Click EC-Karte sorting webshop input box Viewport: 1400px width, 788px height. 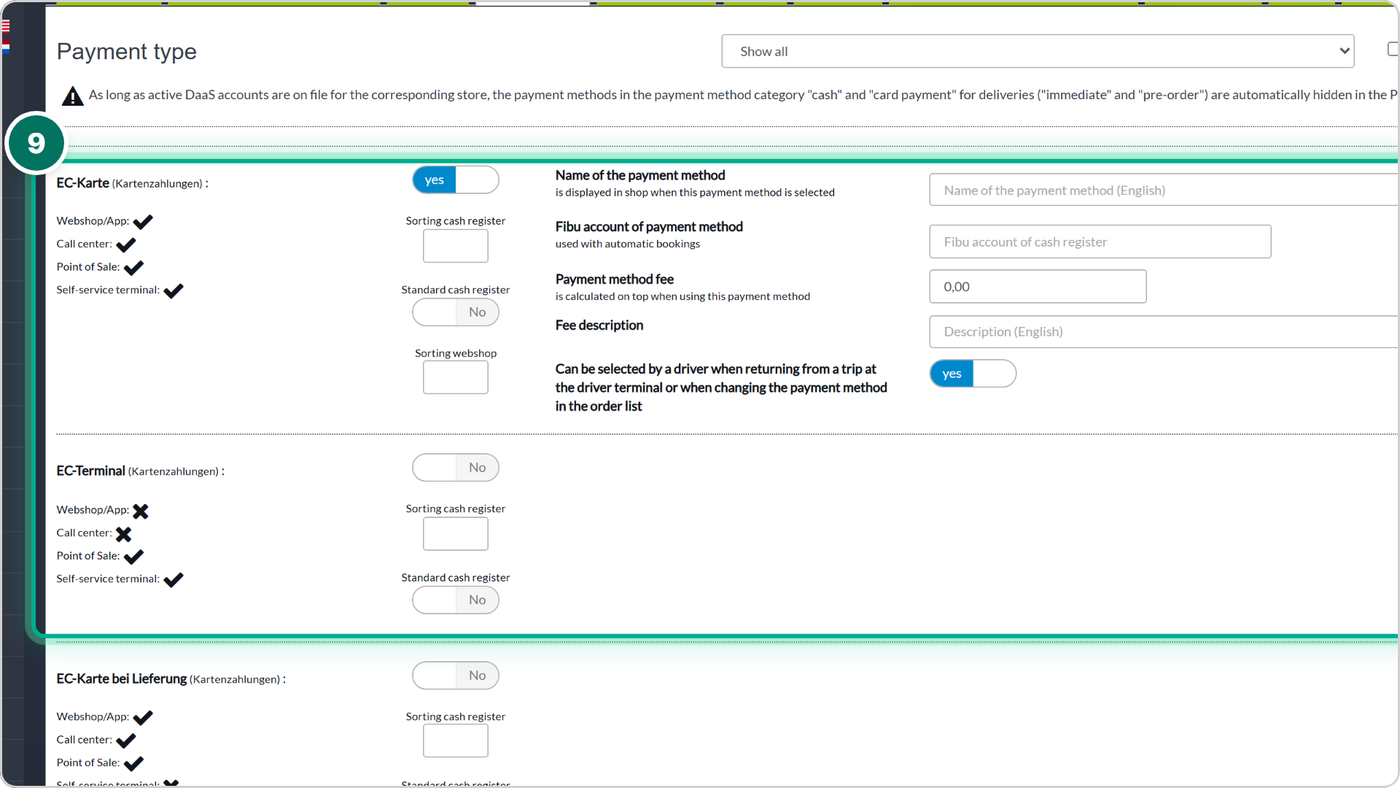coord(455,377)
